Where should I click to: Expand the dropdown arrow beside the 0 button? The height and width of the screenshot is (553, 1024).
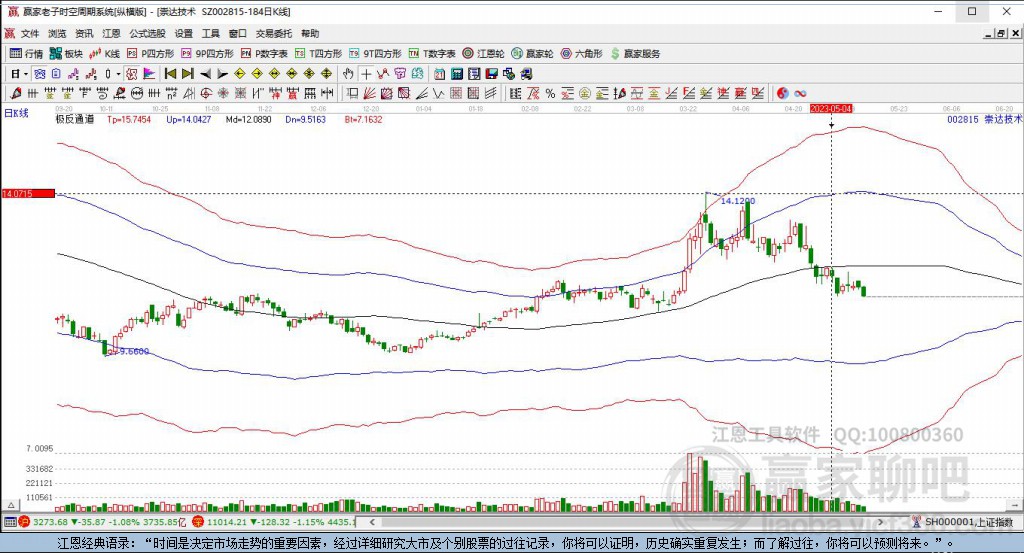[x=118, y=74]
